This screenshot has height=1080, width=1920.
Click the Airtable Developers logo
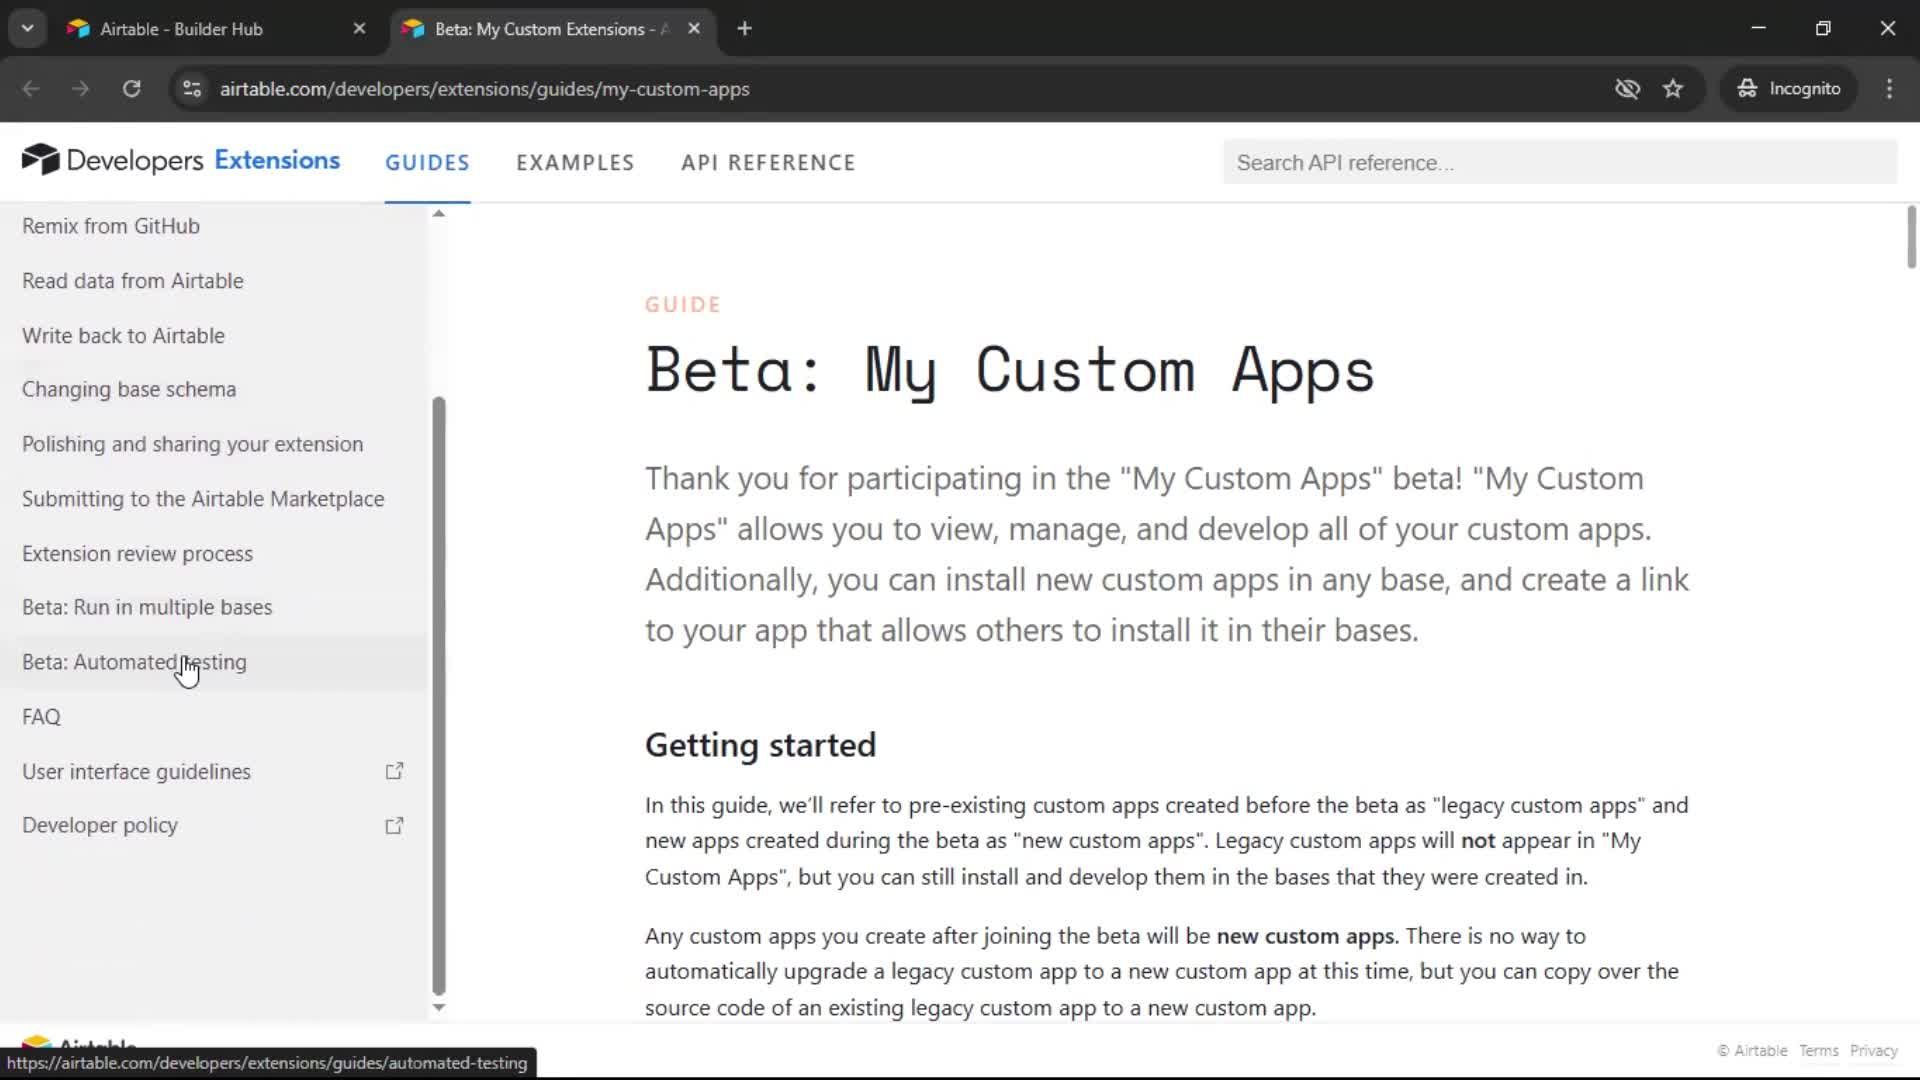pos(112,160)
